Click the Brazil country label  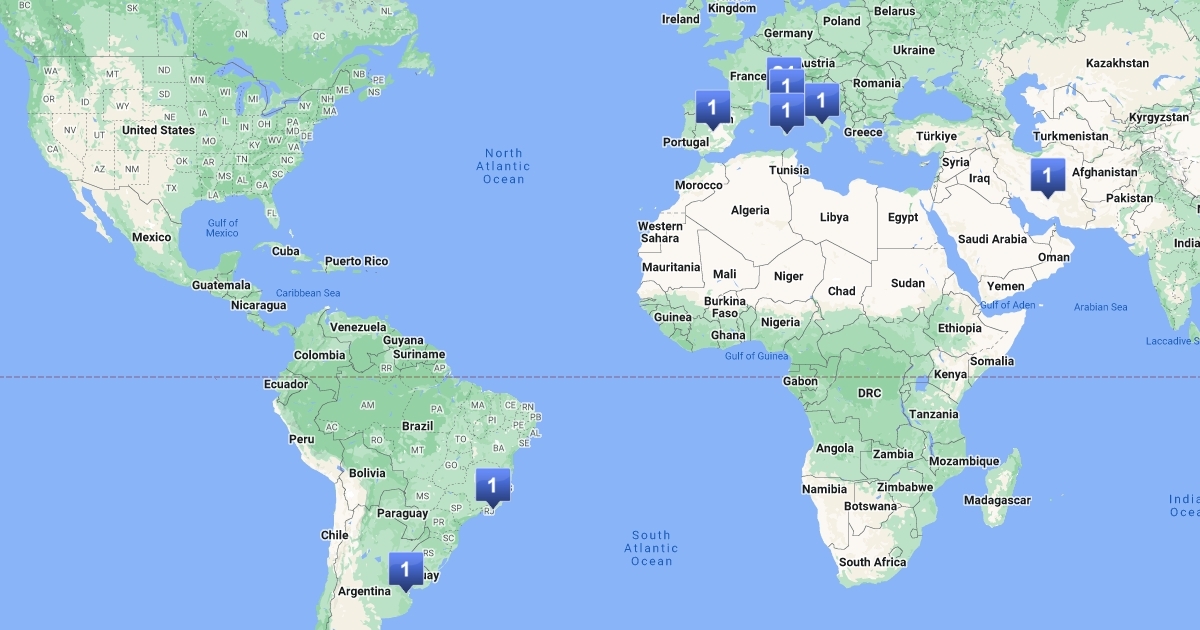(x=417, y=426)
